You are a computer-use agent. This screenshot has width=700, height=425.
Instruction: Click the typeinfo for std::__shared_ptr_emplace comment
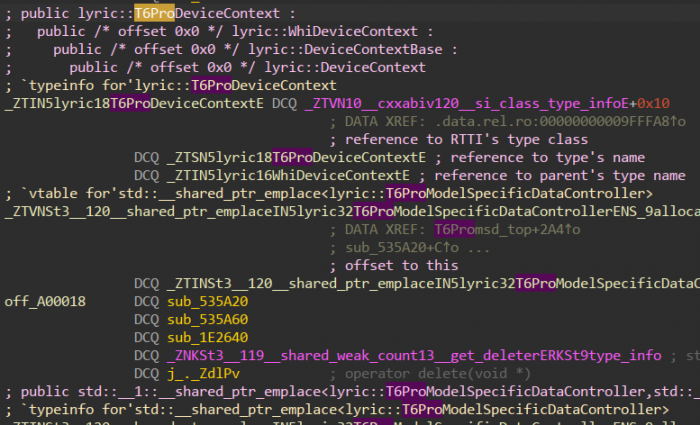[337, 410]
